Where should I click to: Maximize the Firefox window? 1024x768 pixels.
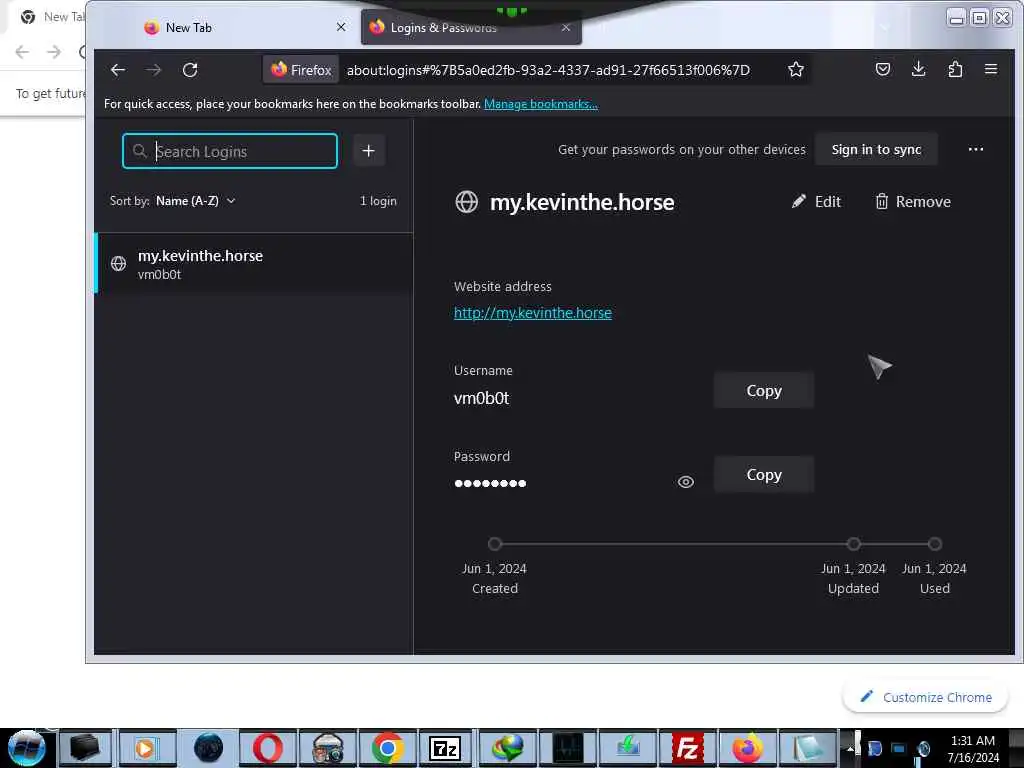click(x=979, y=18)
